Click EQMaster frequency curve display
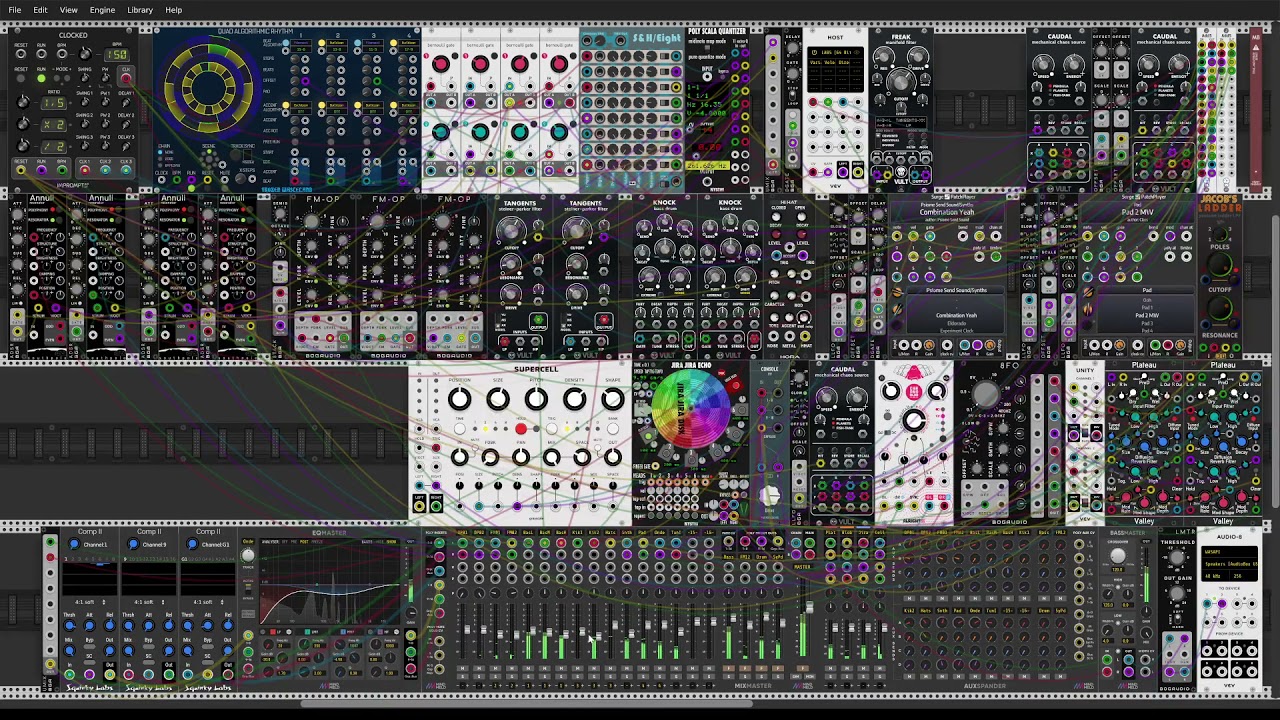 330,585
